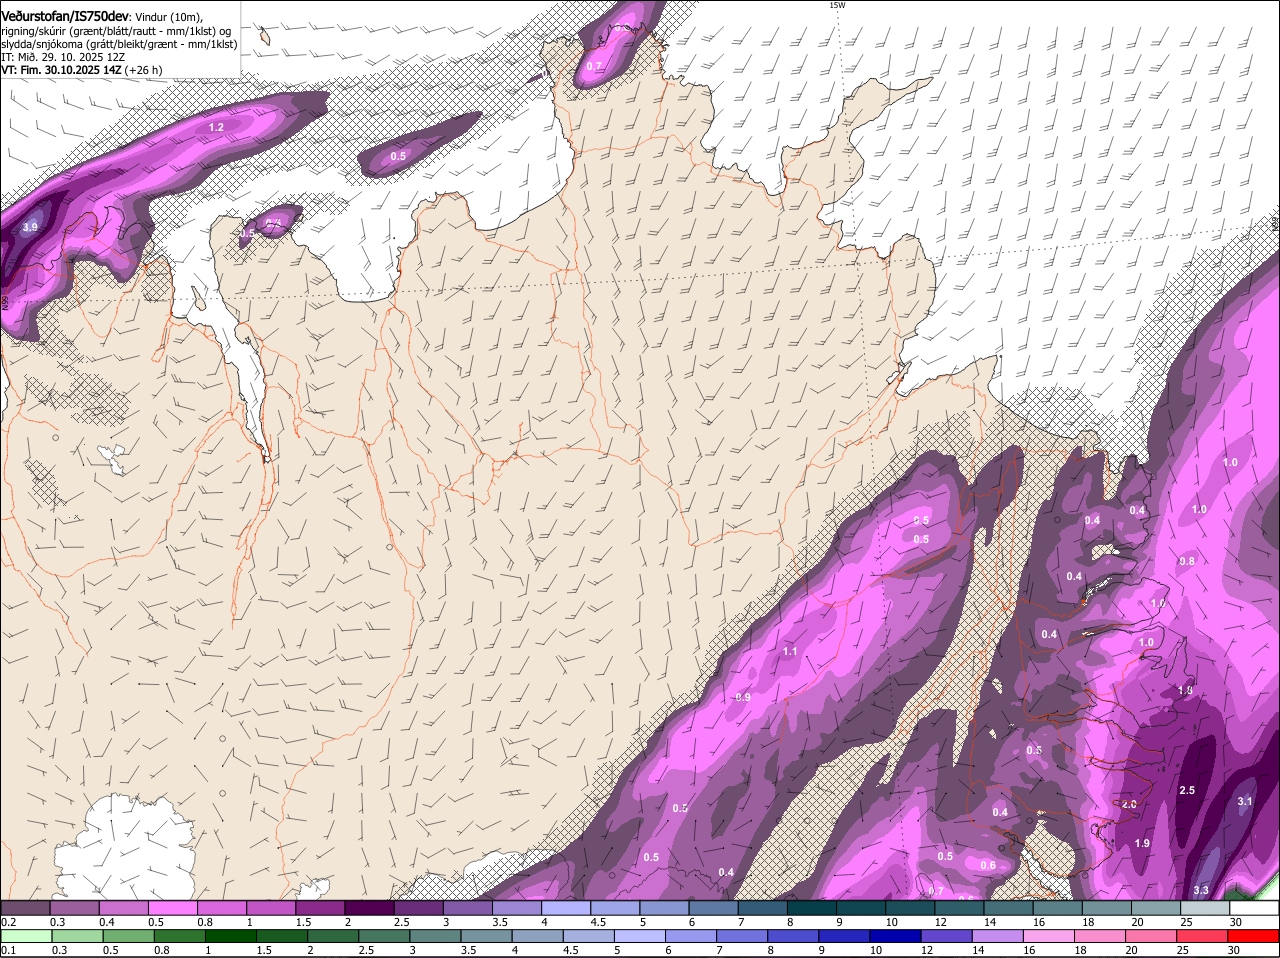The width and height of the screenshot is (1280, 958).
Task: Click the 'VT: Fim. 30.10.2025 14Z (+26 h)' line
Action: (82, 70)
